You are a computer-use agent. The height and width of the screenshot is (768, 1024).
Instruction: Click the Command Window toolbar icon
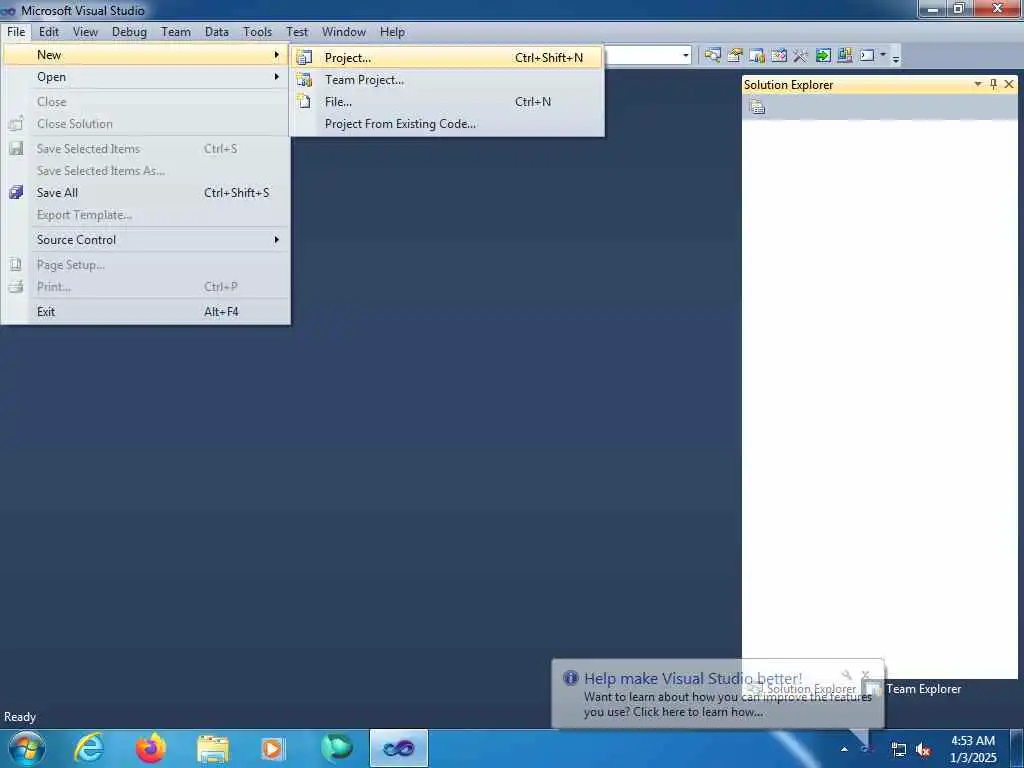click(867, 56)
